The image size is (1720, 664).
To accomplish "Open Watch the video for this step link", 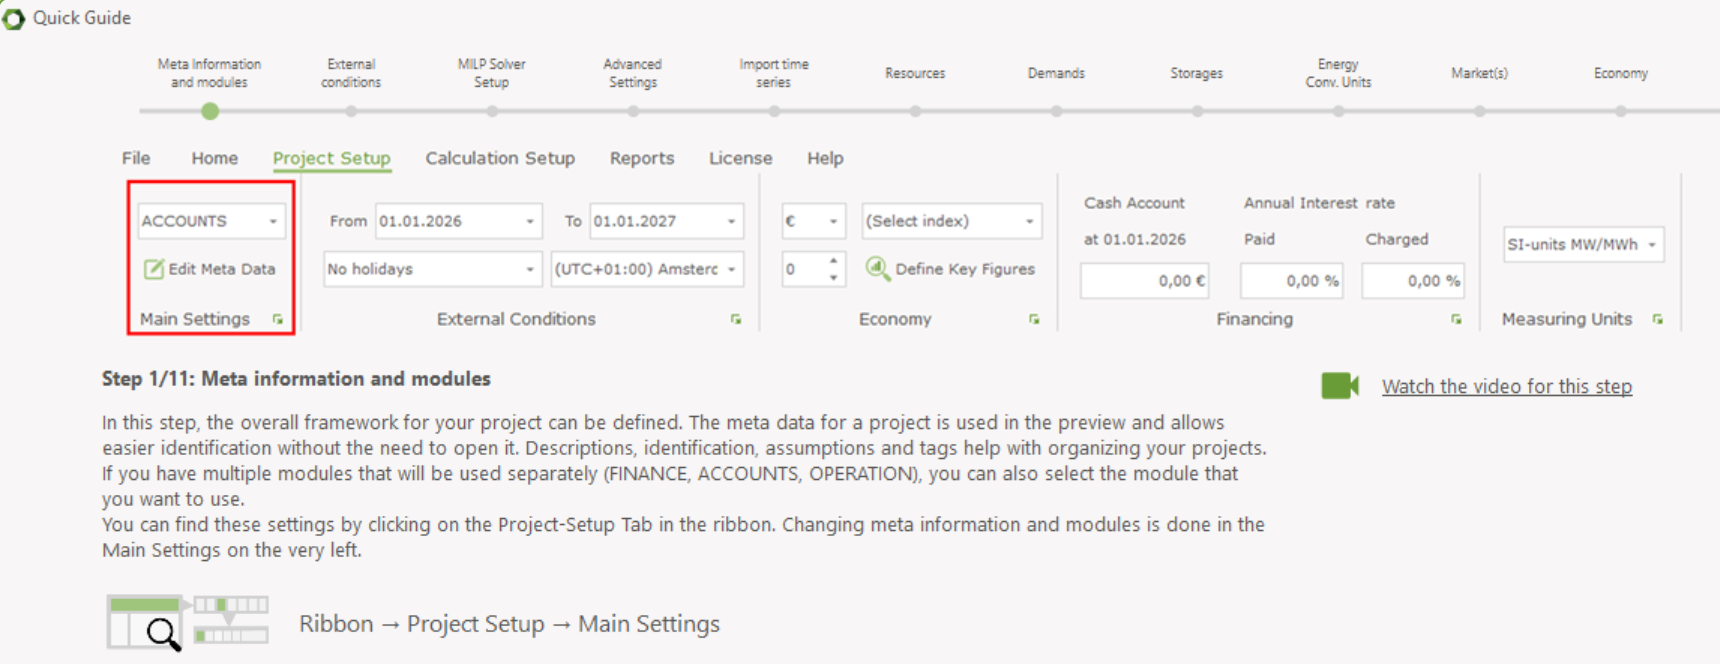I will click(1507, 386).
